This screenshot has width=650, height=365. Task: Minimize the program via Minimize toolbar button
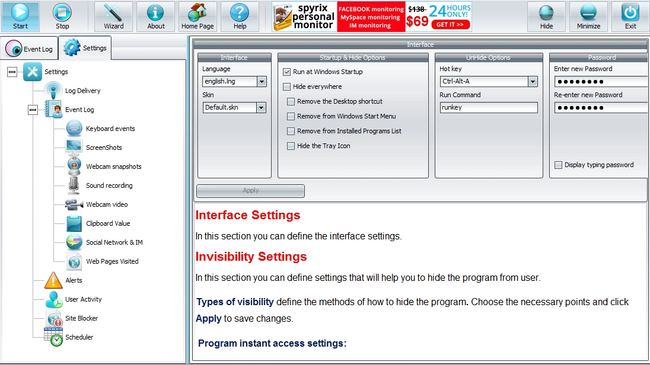coord(588,17)
